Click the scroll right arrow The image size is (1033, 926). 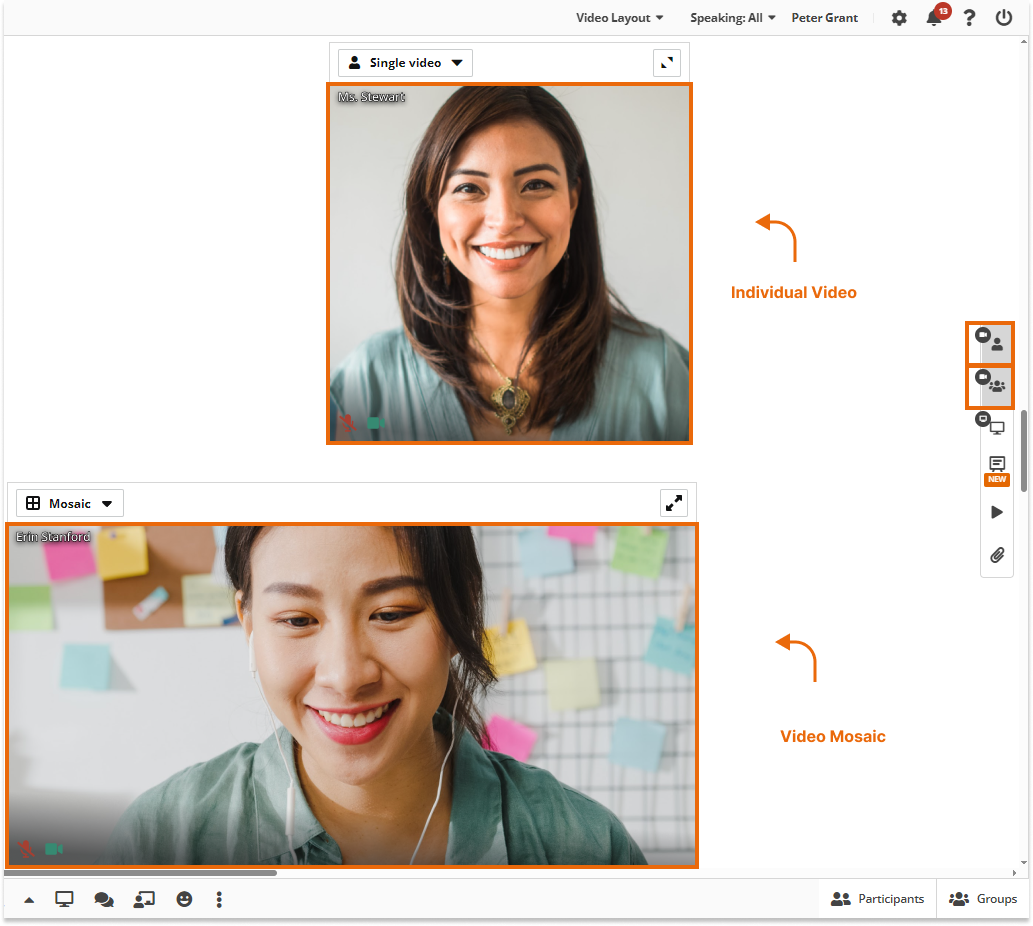(x=1014, y=873)
